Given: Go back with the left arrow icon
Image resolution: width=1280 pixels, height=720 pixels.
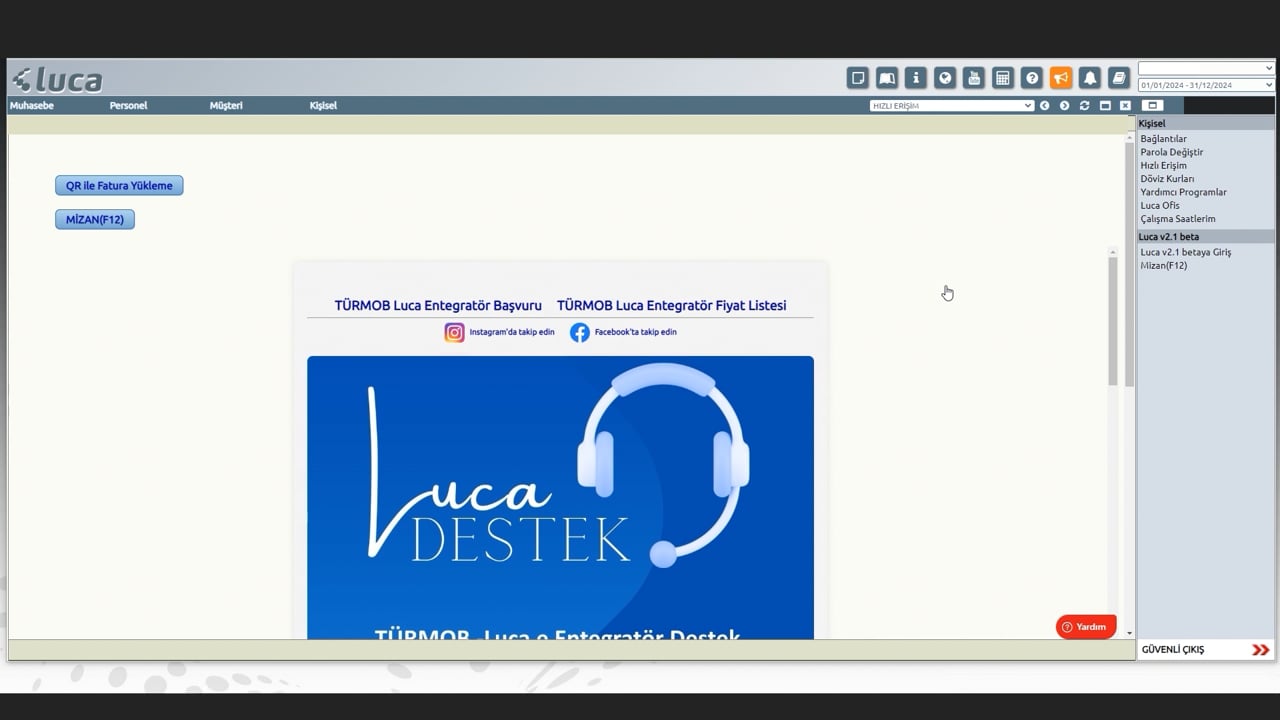Looking at the screenshot, I should tap(1044, 105).
